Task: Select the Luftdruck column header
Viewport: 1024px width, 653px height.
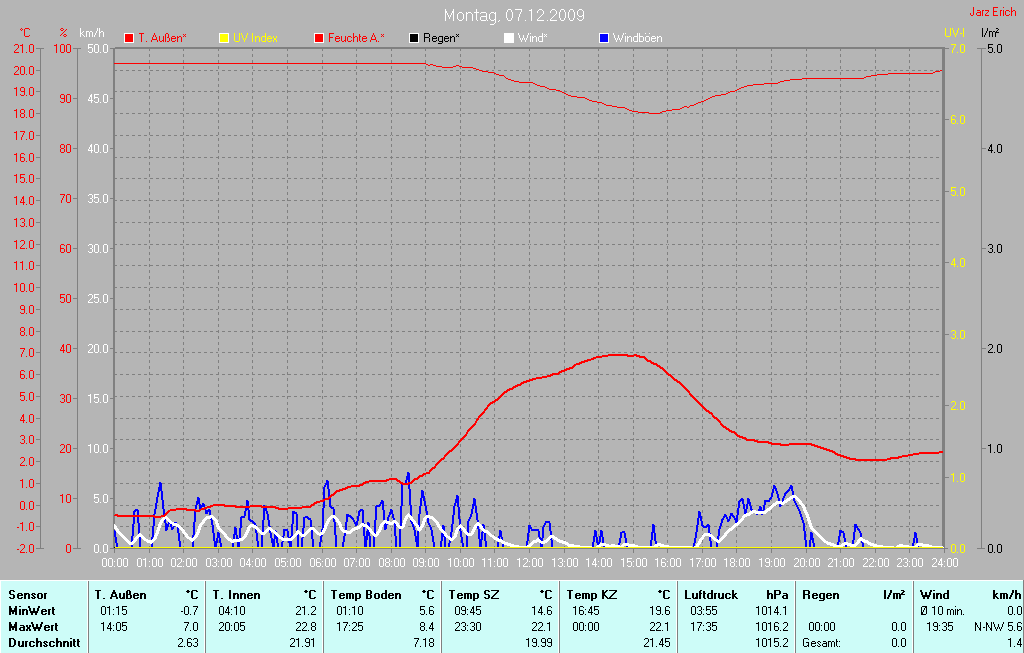Action: click(710, 595)
